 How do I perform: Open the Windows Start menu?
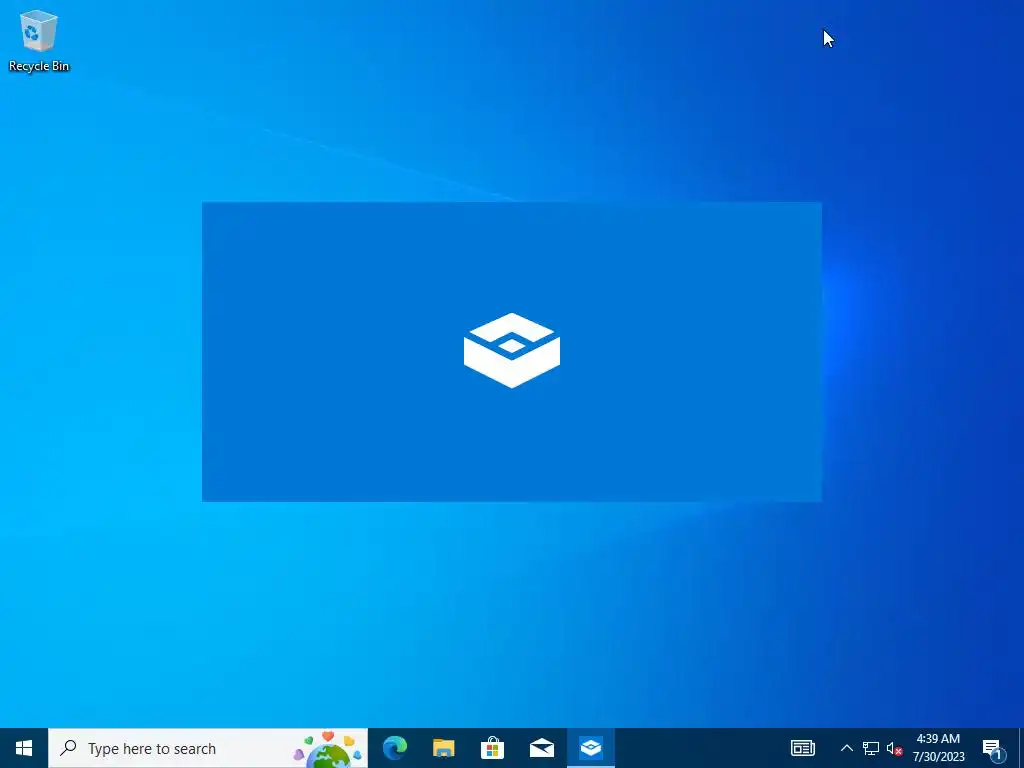click(x=24, y=748)
